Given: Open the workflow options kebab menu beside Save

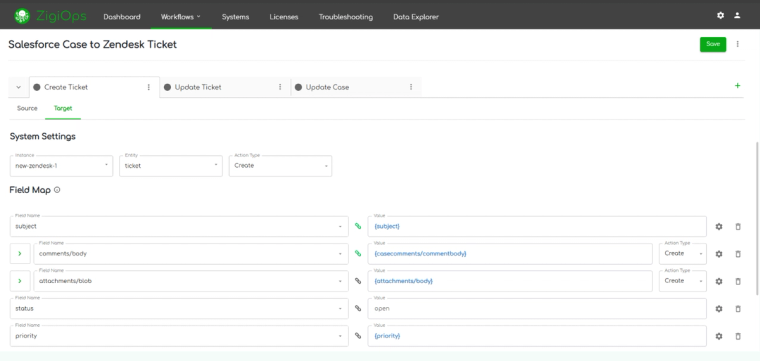Looking at the screenshot, I should click(x=738, y=44).
